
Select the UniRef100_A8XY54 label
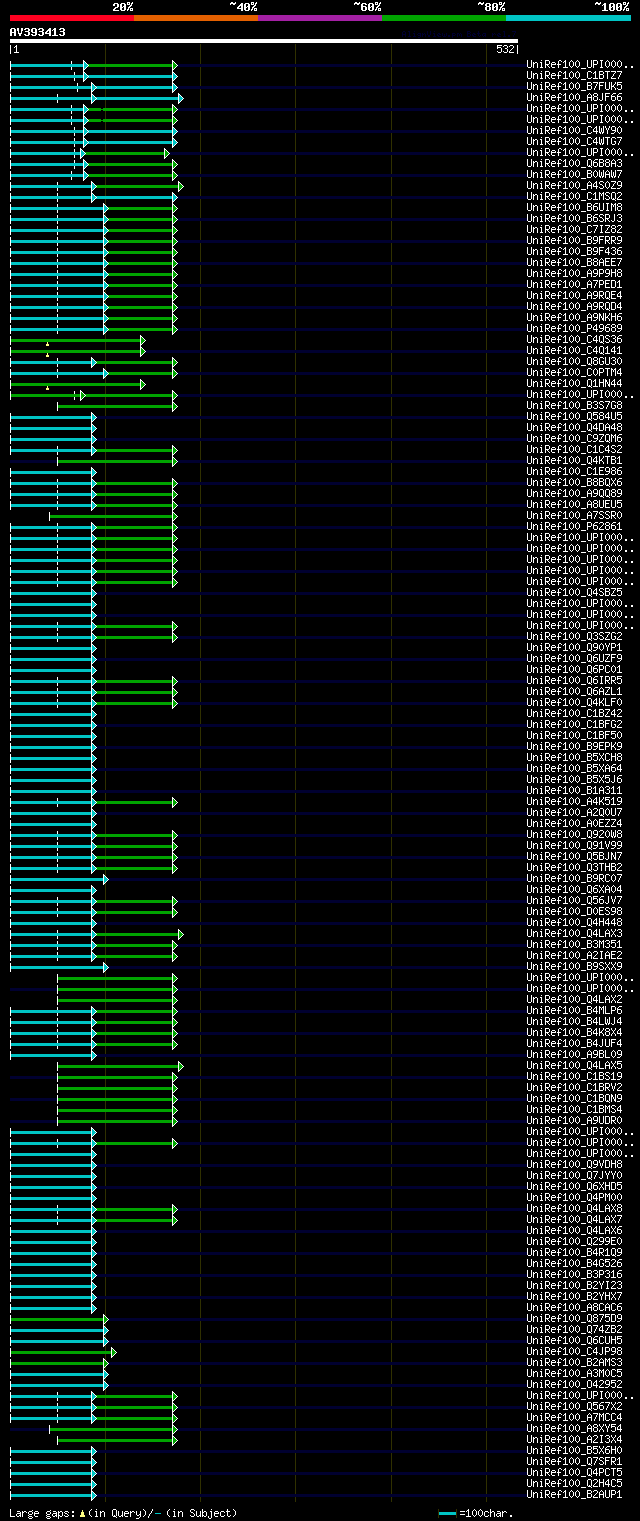[x=575, y=1428]
